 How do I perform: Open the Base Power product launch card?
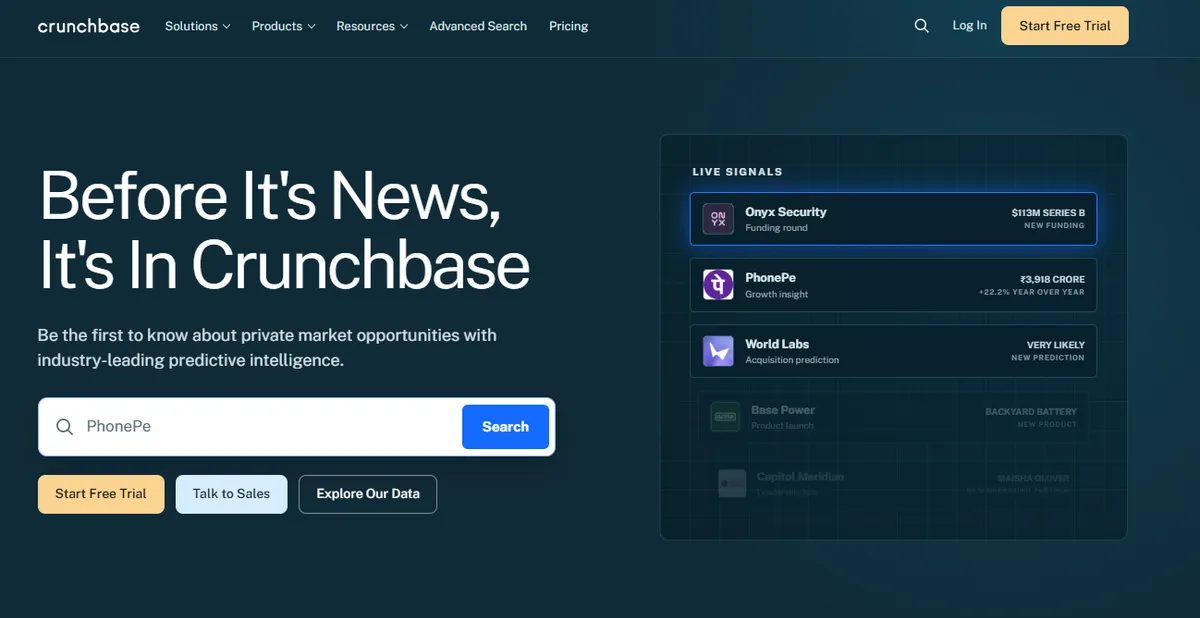click(x=893, y=417)
